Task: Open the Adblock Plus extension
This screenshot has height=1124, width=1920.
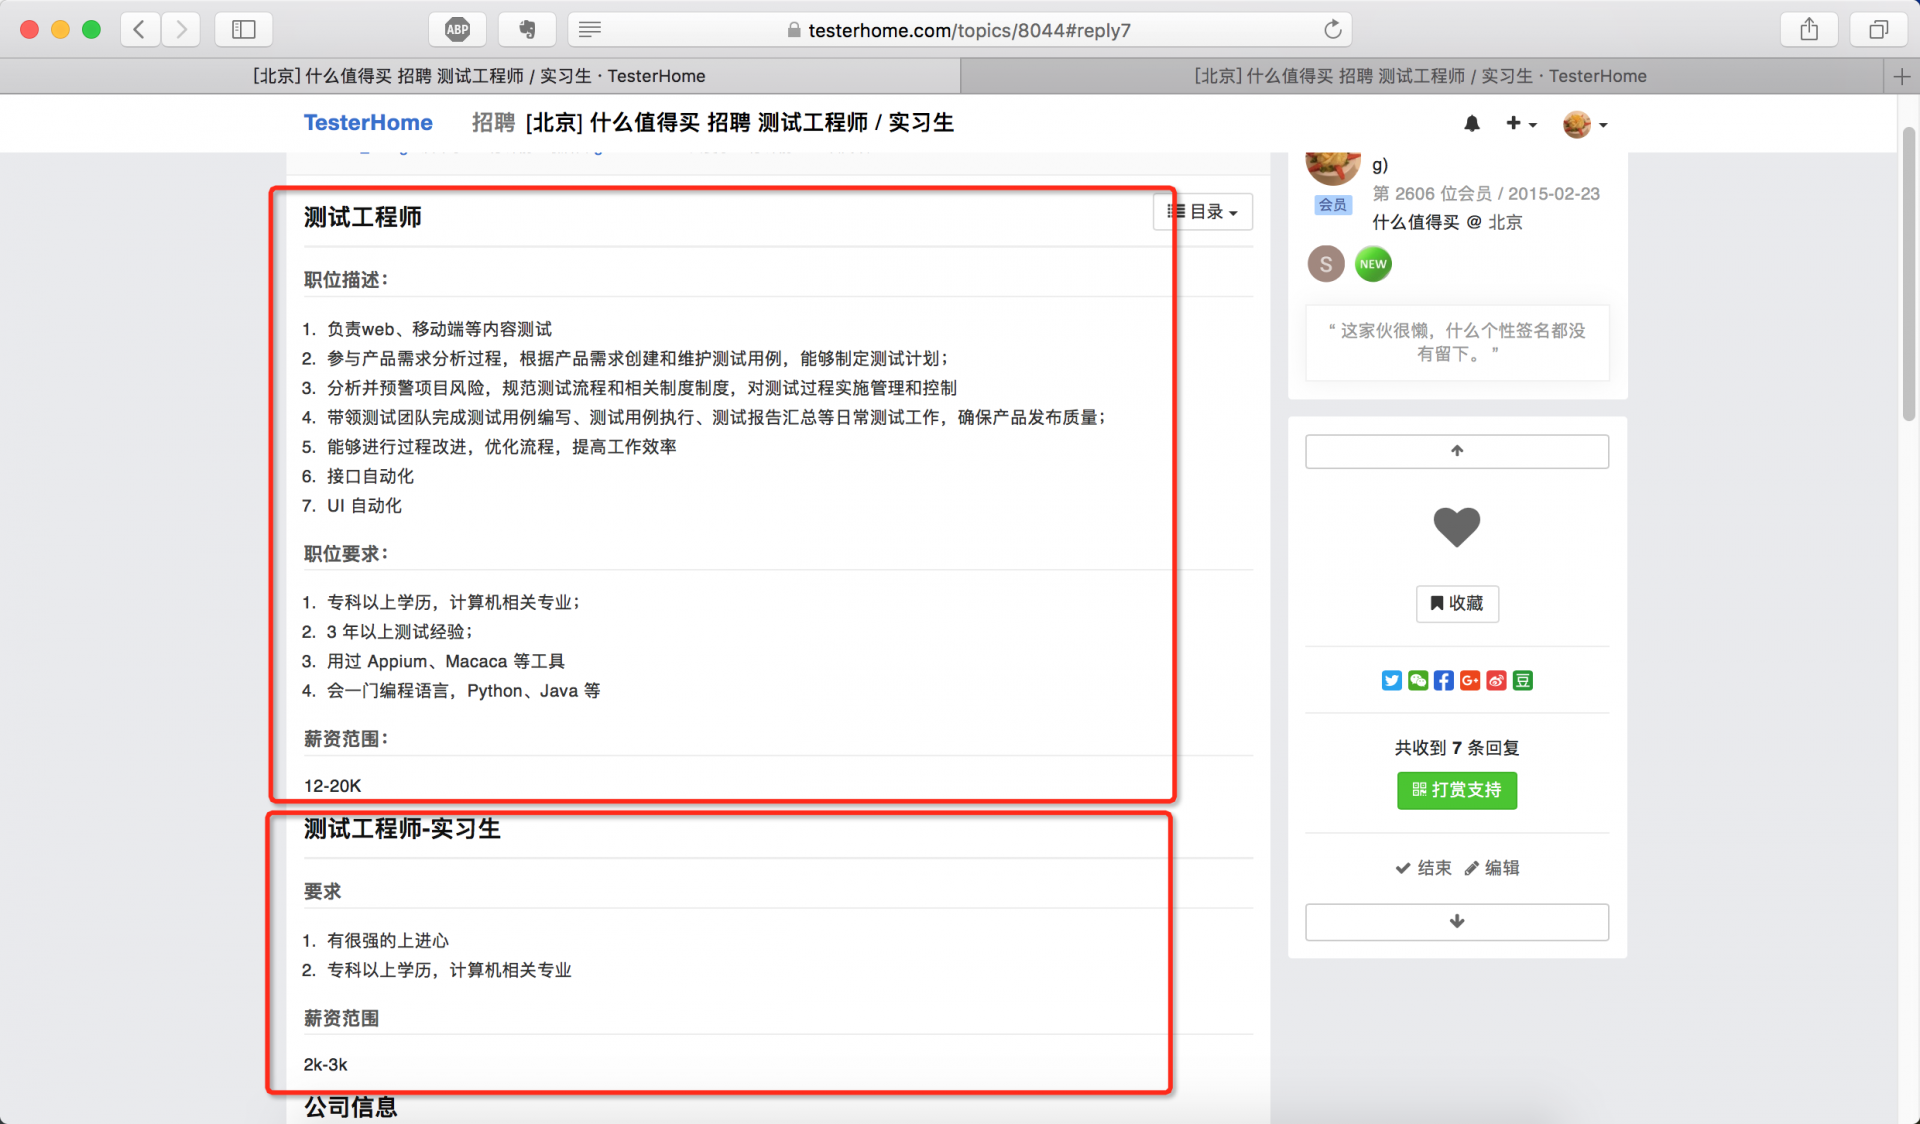Action: pos(458,29)
